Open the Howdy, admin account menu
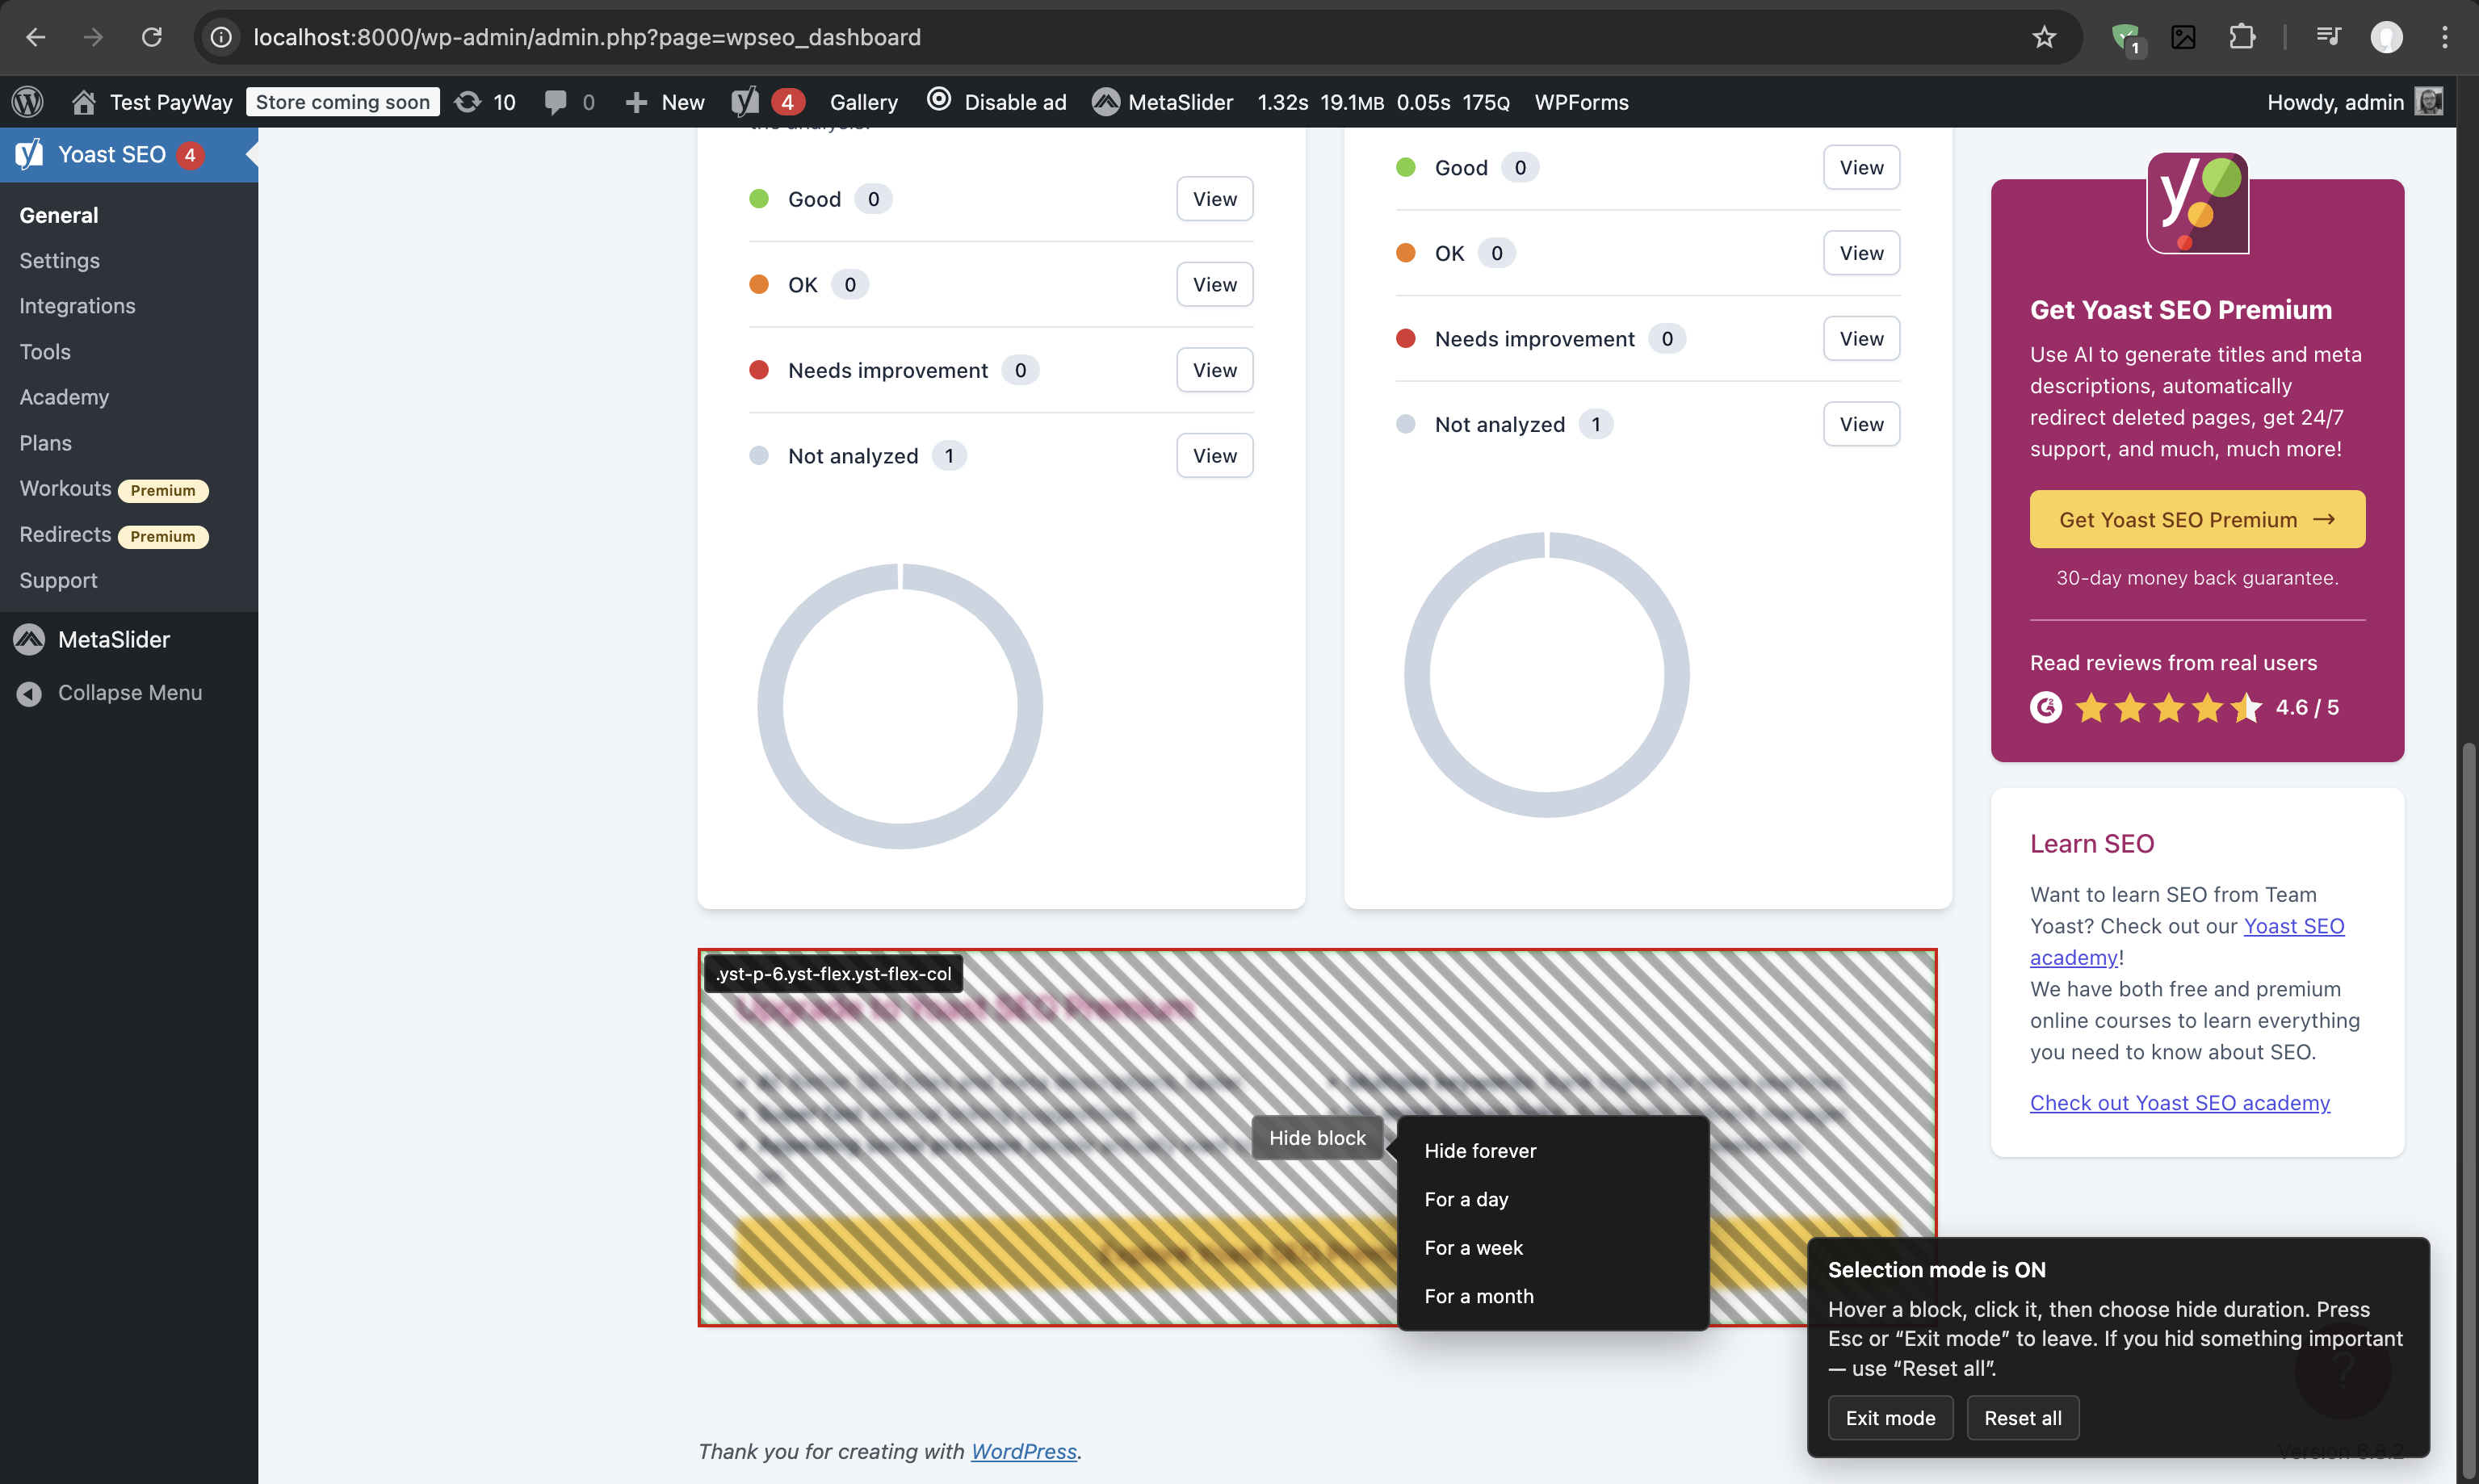 [x=2354, y=102]
